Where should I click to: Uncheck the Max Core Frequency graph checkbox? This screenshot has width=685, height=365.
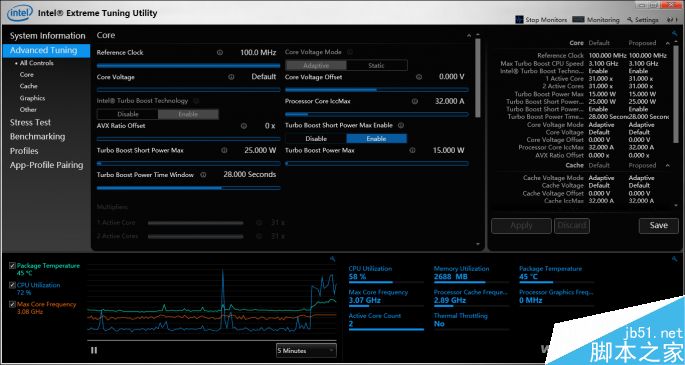(12, 304)
